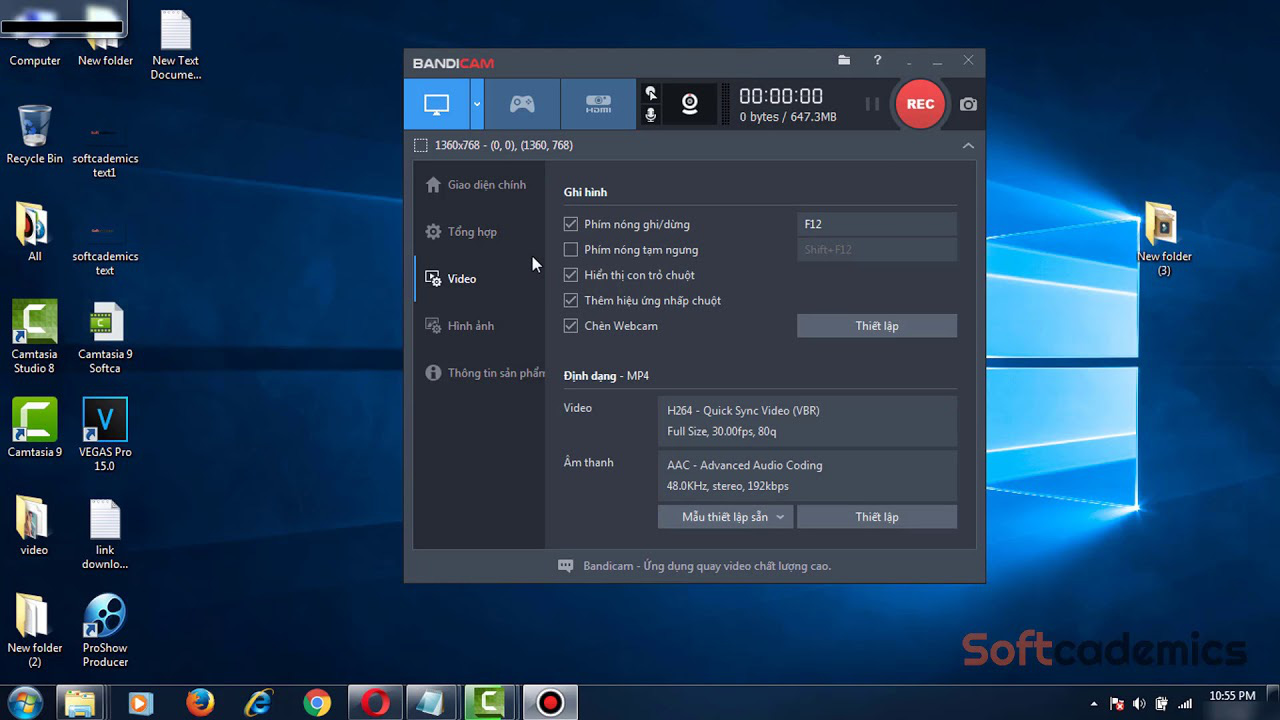
Task: Select Recycle Bin desktop icon
Action: point(34,136)
